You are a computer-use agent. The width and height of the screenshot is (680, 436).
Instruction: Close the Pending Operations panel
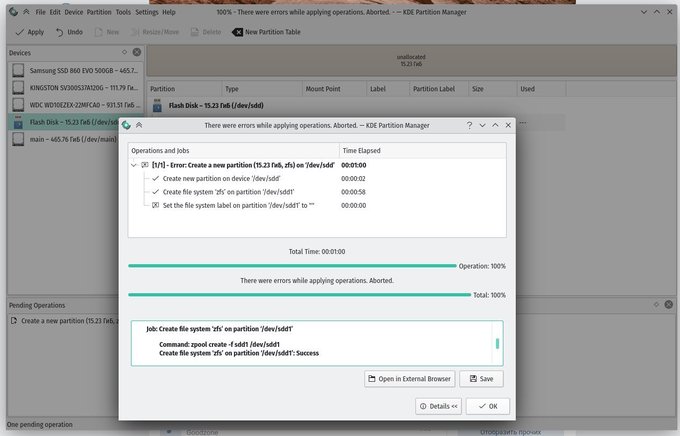coord(669,305)
